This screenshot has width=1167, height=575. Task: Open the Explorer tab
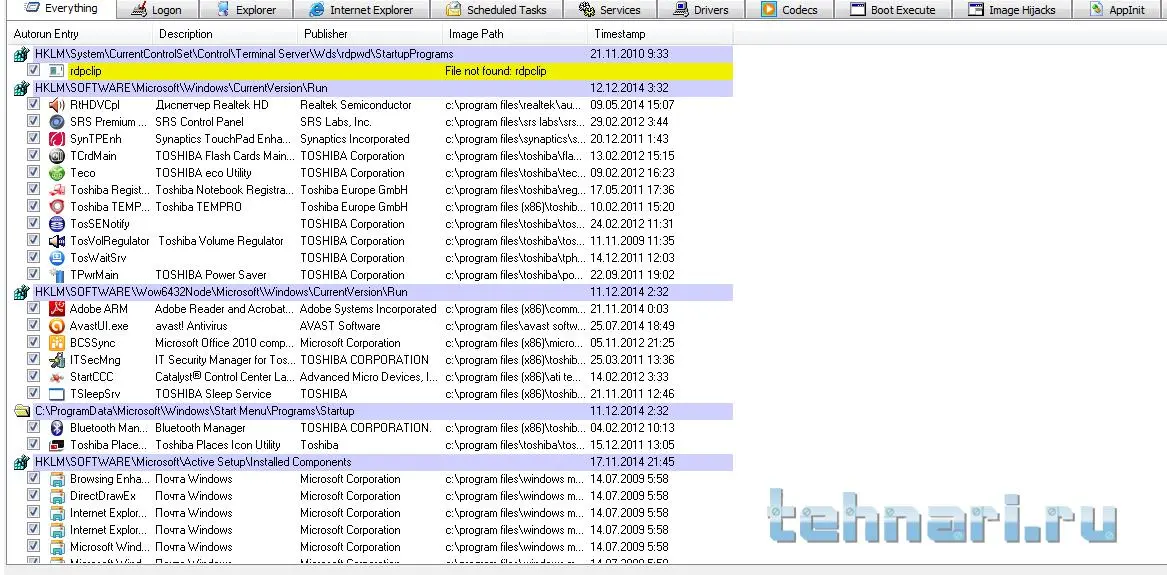[247, 10]
